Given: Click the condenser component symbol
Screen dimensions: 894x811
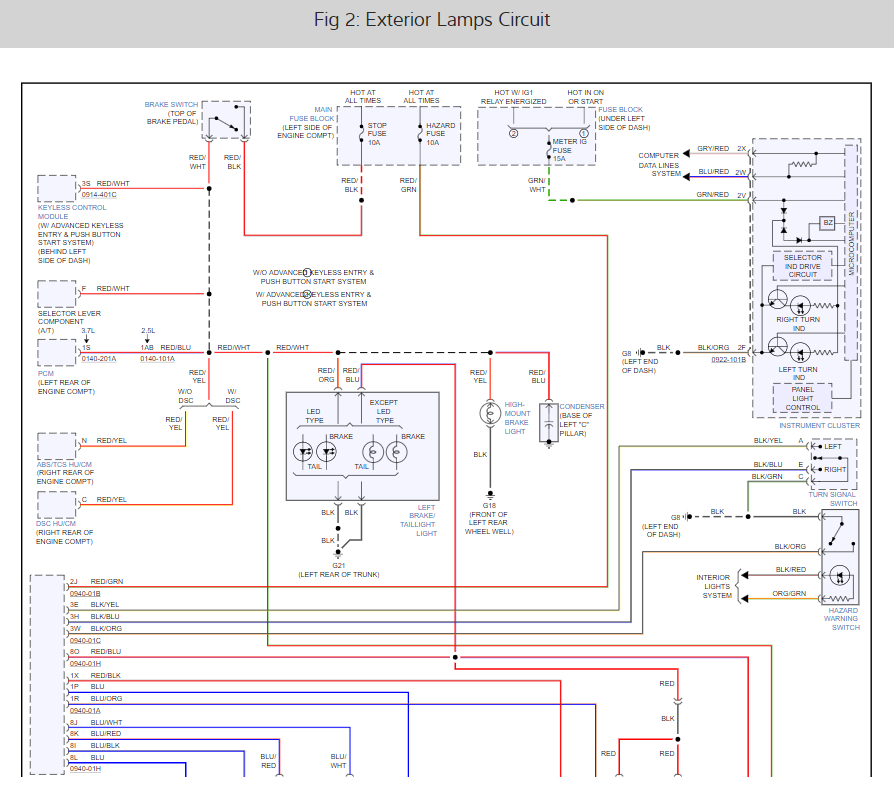Looking at the screenshot, I should 549,423.
